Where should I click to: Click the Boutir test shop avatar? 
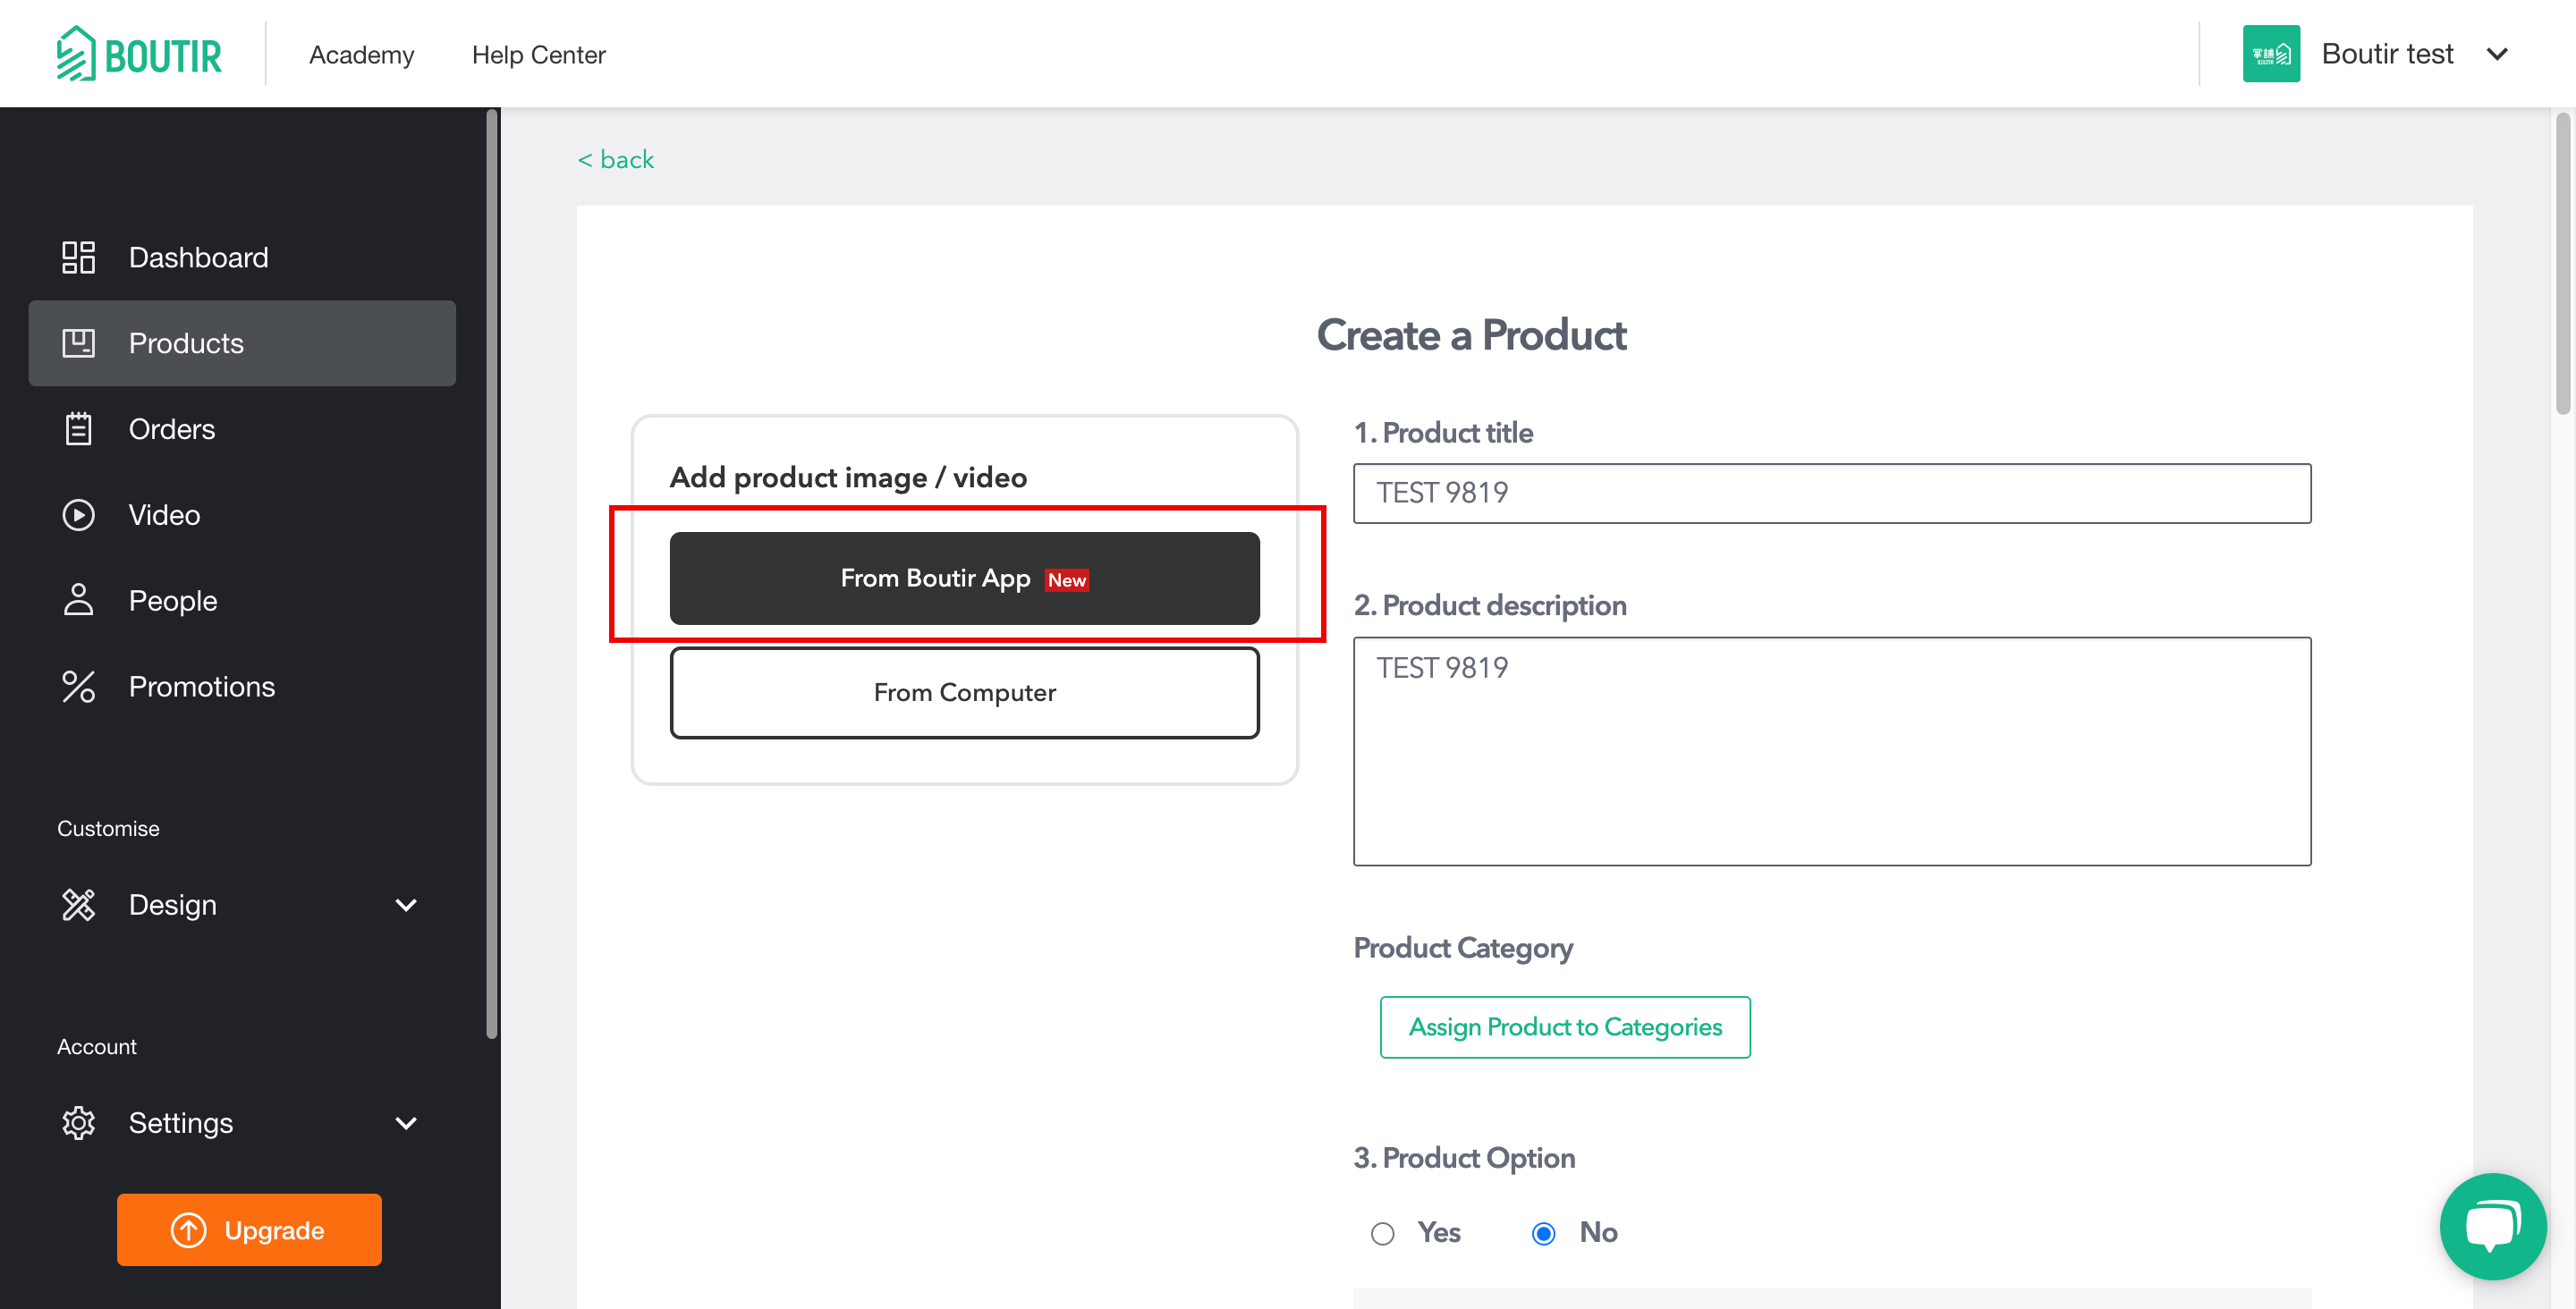point(2271,54)
